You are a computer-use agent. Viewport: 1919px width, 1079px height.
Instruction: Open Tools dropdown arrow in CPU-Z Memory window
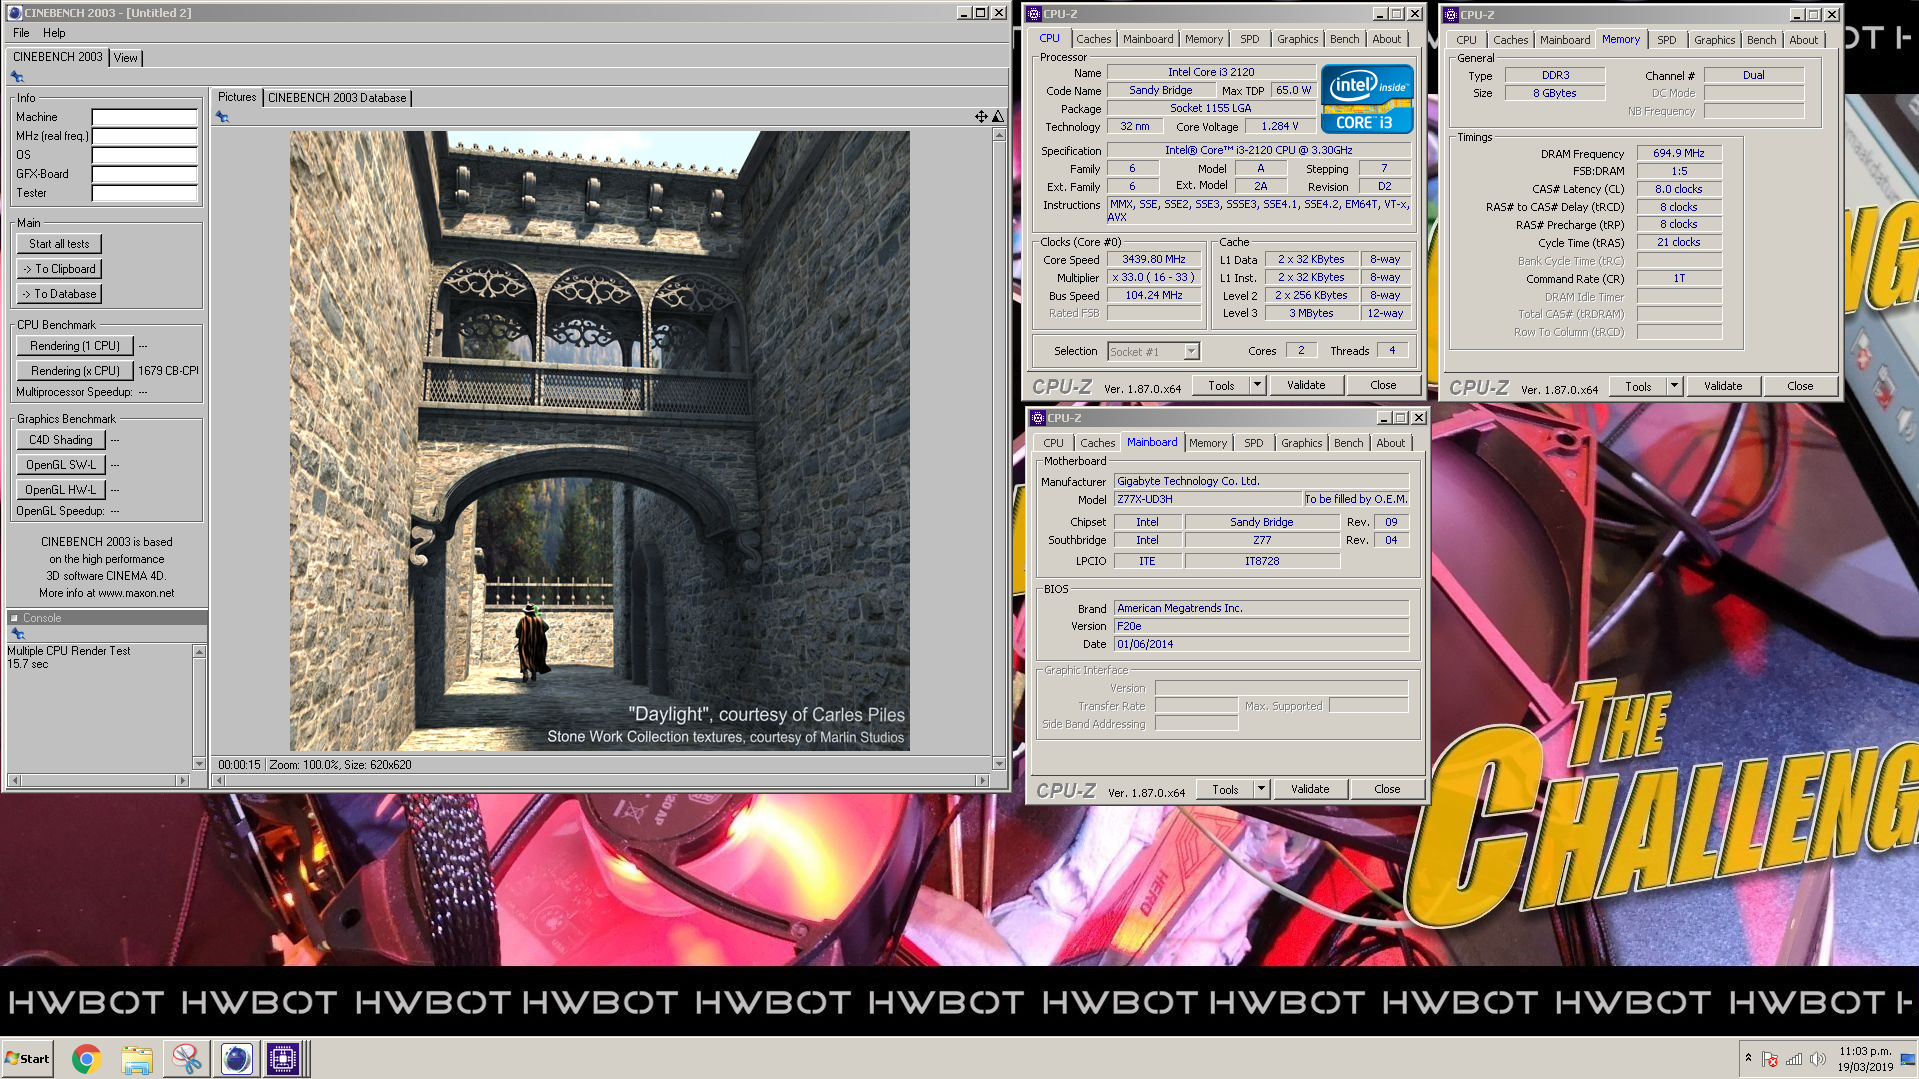tap(1674, 386)
